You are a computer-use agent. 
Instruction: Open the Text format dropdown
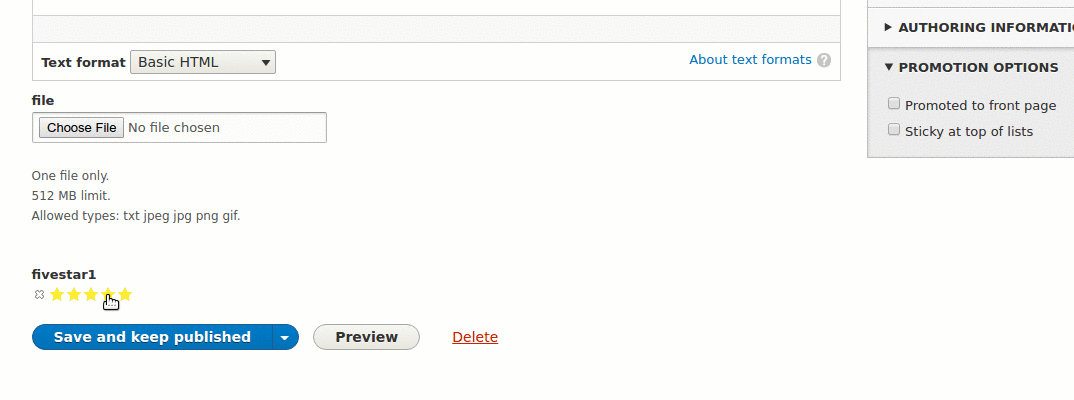coord(203,62)
